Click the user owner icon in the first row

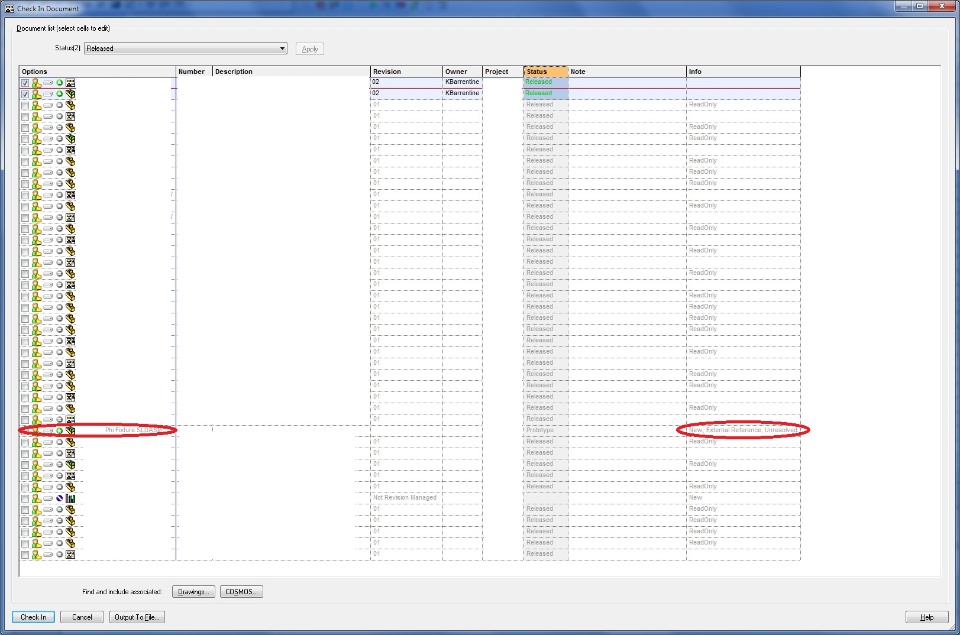(36, 83)
